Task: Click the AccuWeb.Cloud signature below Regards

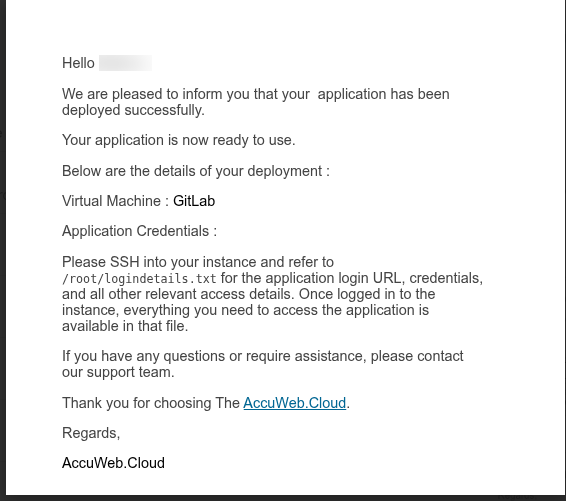Action: click(113, 463)
